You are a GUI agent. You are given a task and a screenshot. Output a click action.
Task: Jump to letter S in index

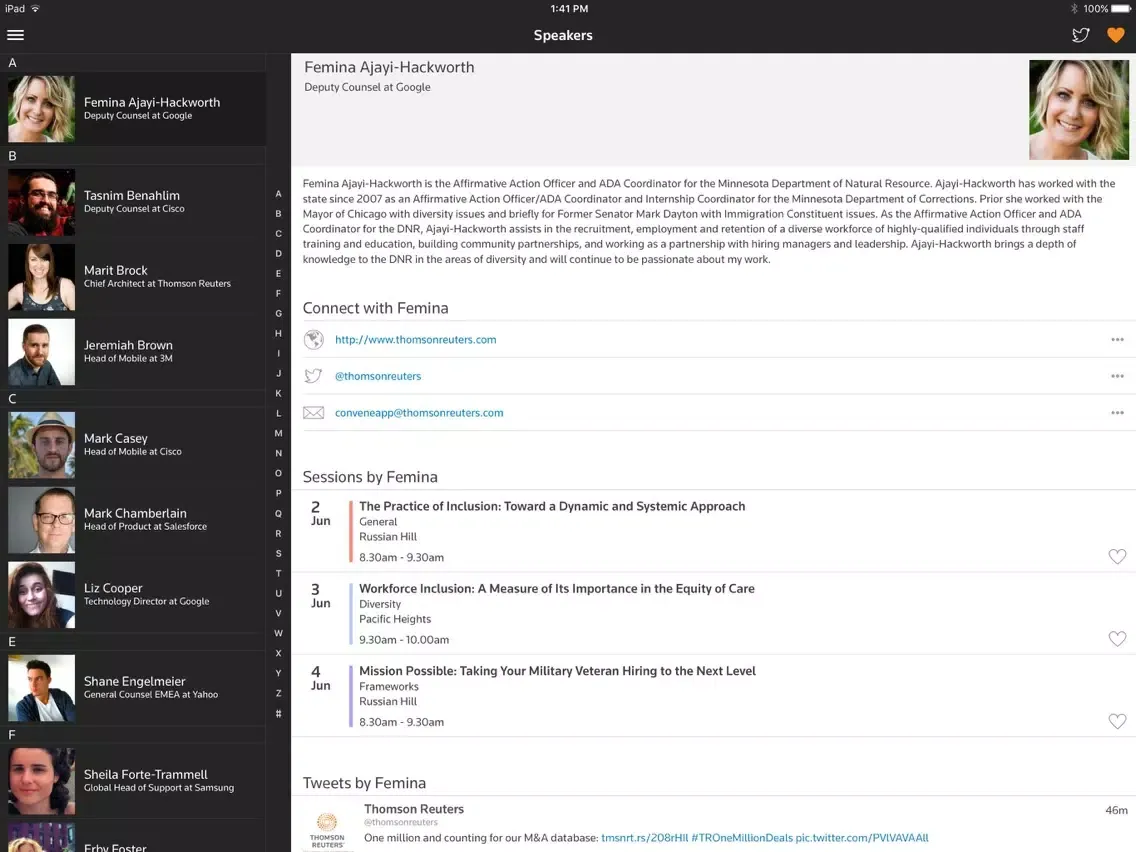[x=278, y=554]
